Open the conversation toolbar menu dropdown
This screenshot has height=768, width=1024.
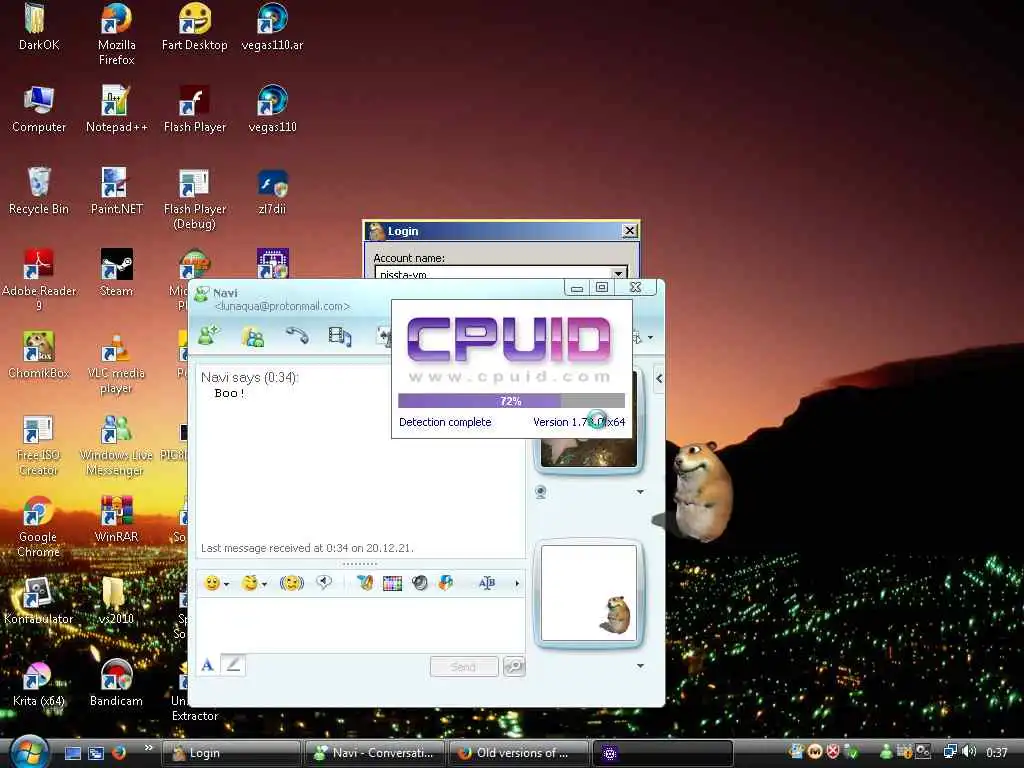pyautogui.click(x=650, y=338)
